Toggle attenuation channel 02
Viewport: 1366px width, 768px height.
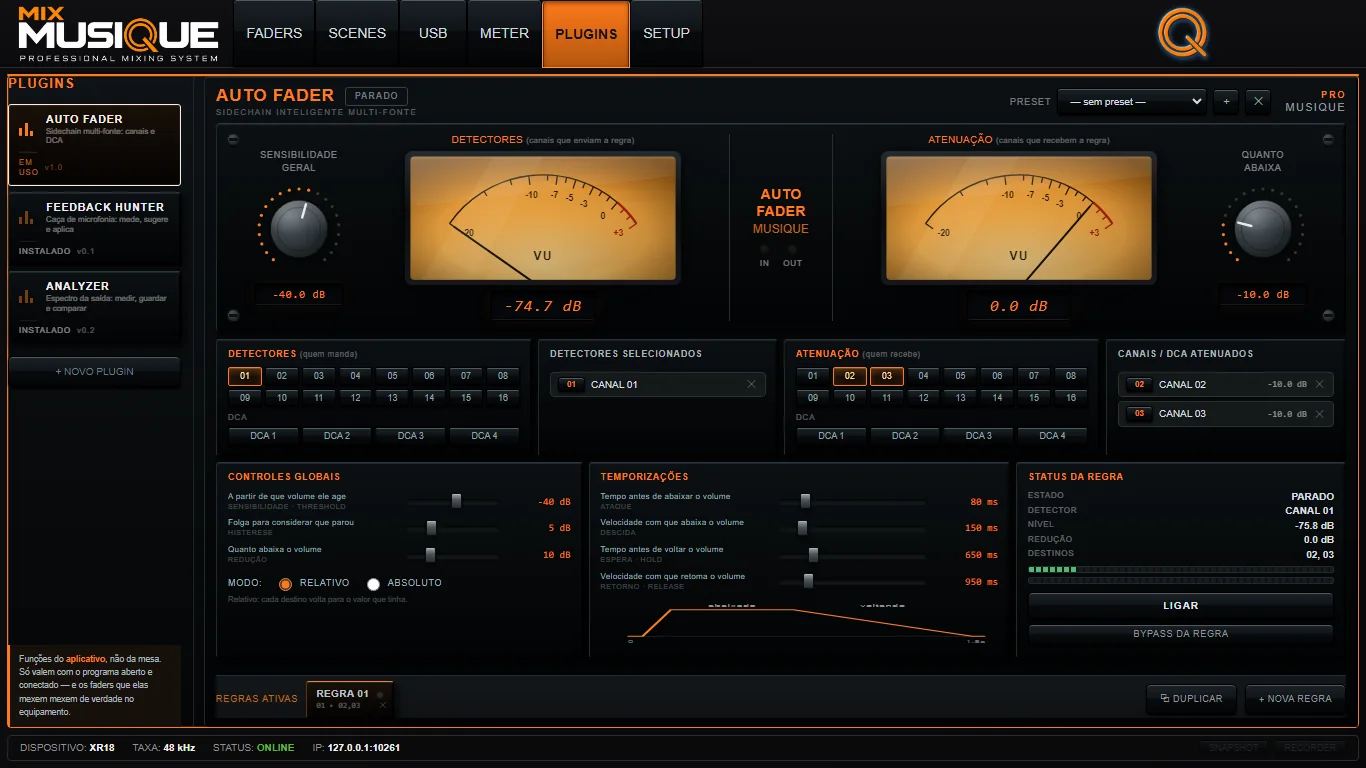pyautogui.click(x=850, y=376)
